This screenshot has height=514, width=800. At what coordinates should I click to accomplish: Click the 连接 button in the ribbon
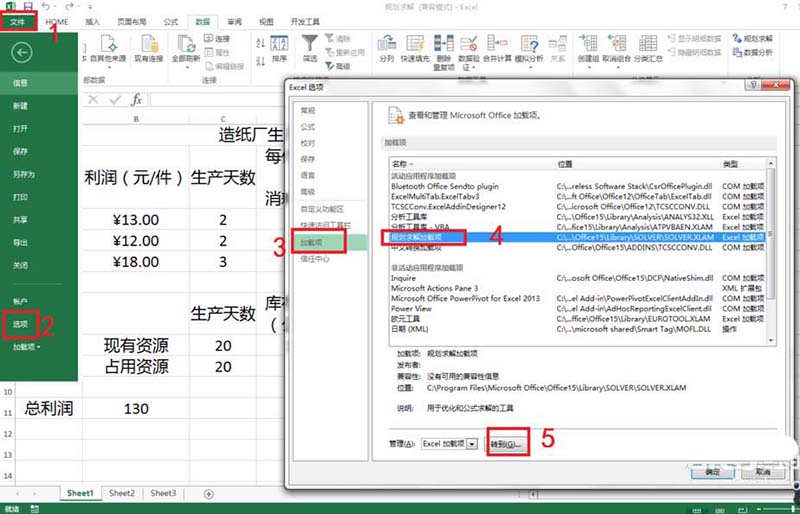click(x=217, y=38)
